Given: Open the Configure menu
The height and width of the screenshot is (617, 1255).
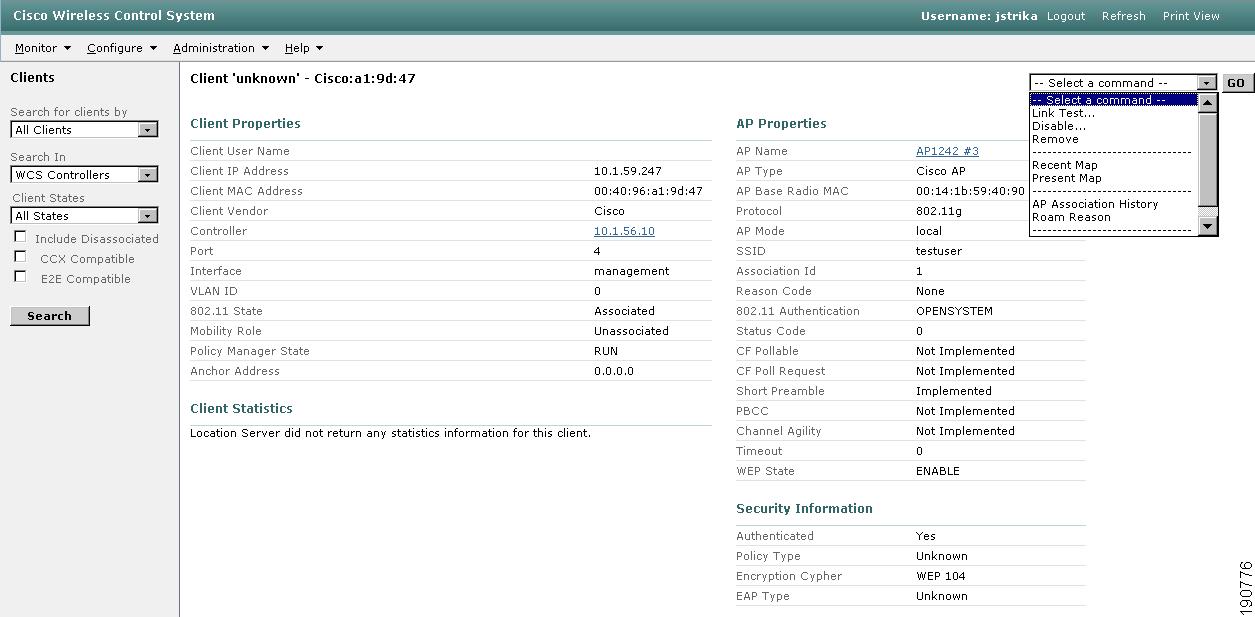Looking at the screenshot, I should [122, 48].
